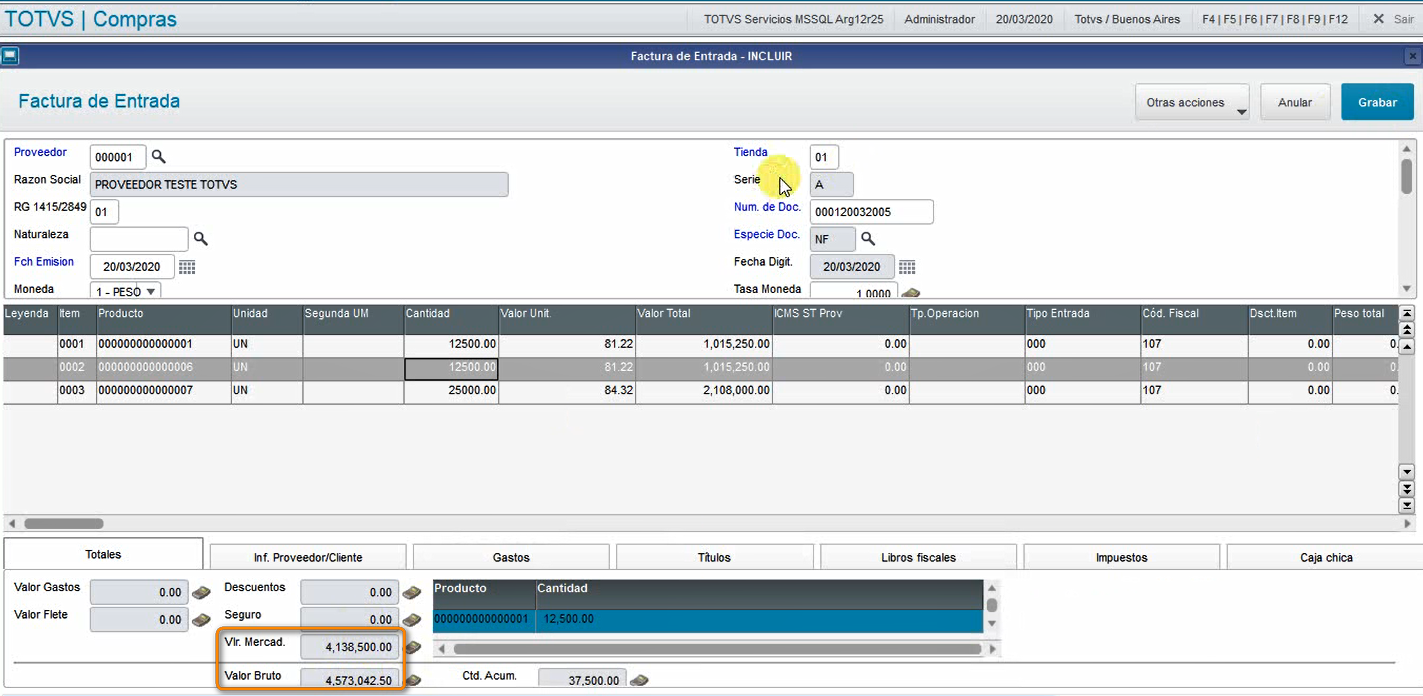Image resolution: width=1423 pixels, height=696 pixels.
Task: Open the Gastos tab
Action: point(511,557)
